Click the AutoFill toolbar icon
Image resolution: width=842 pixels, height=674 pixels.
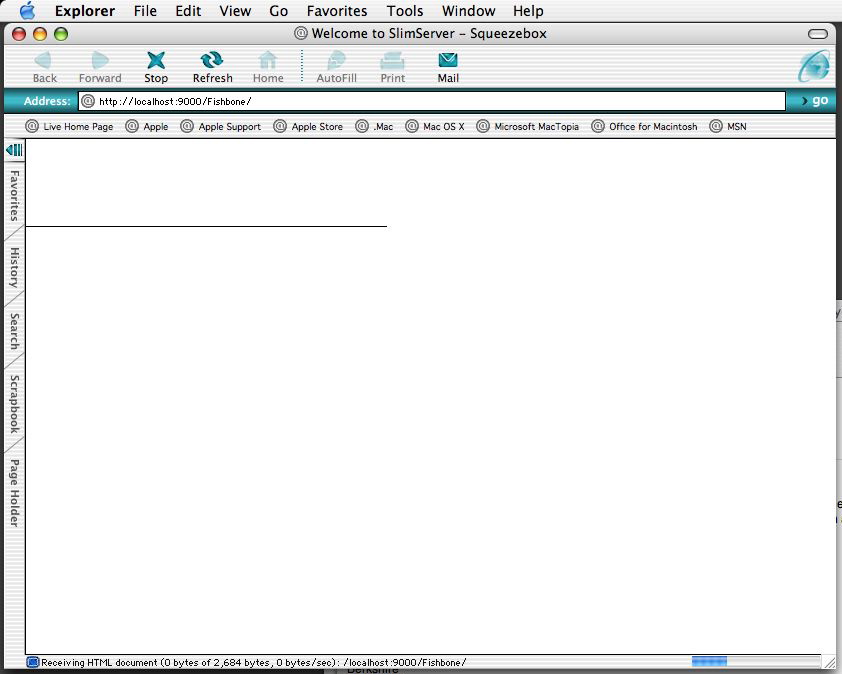click(x=336, y=62)
